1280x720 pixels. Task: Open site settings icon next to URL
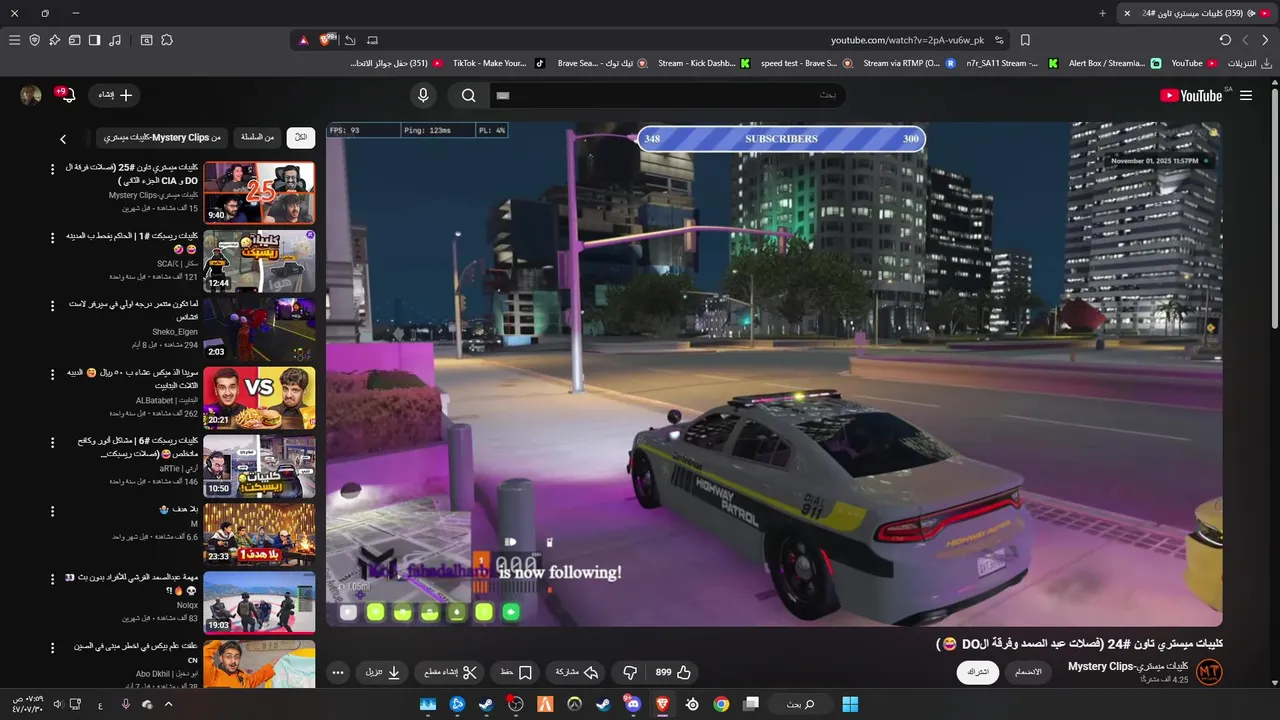point(998,40)
